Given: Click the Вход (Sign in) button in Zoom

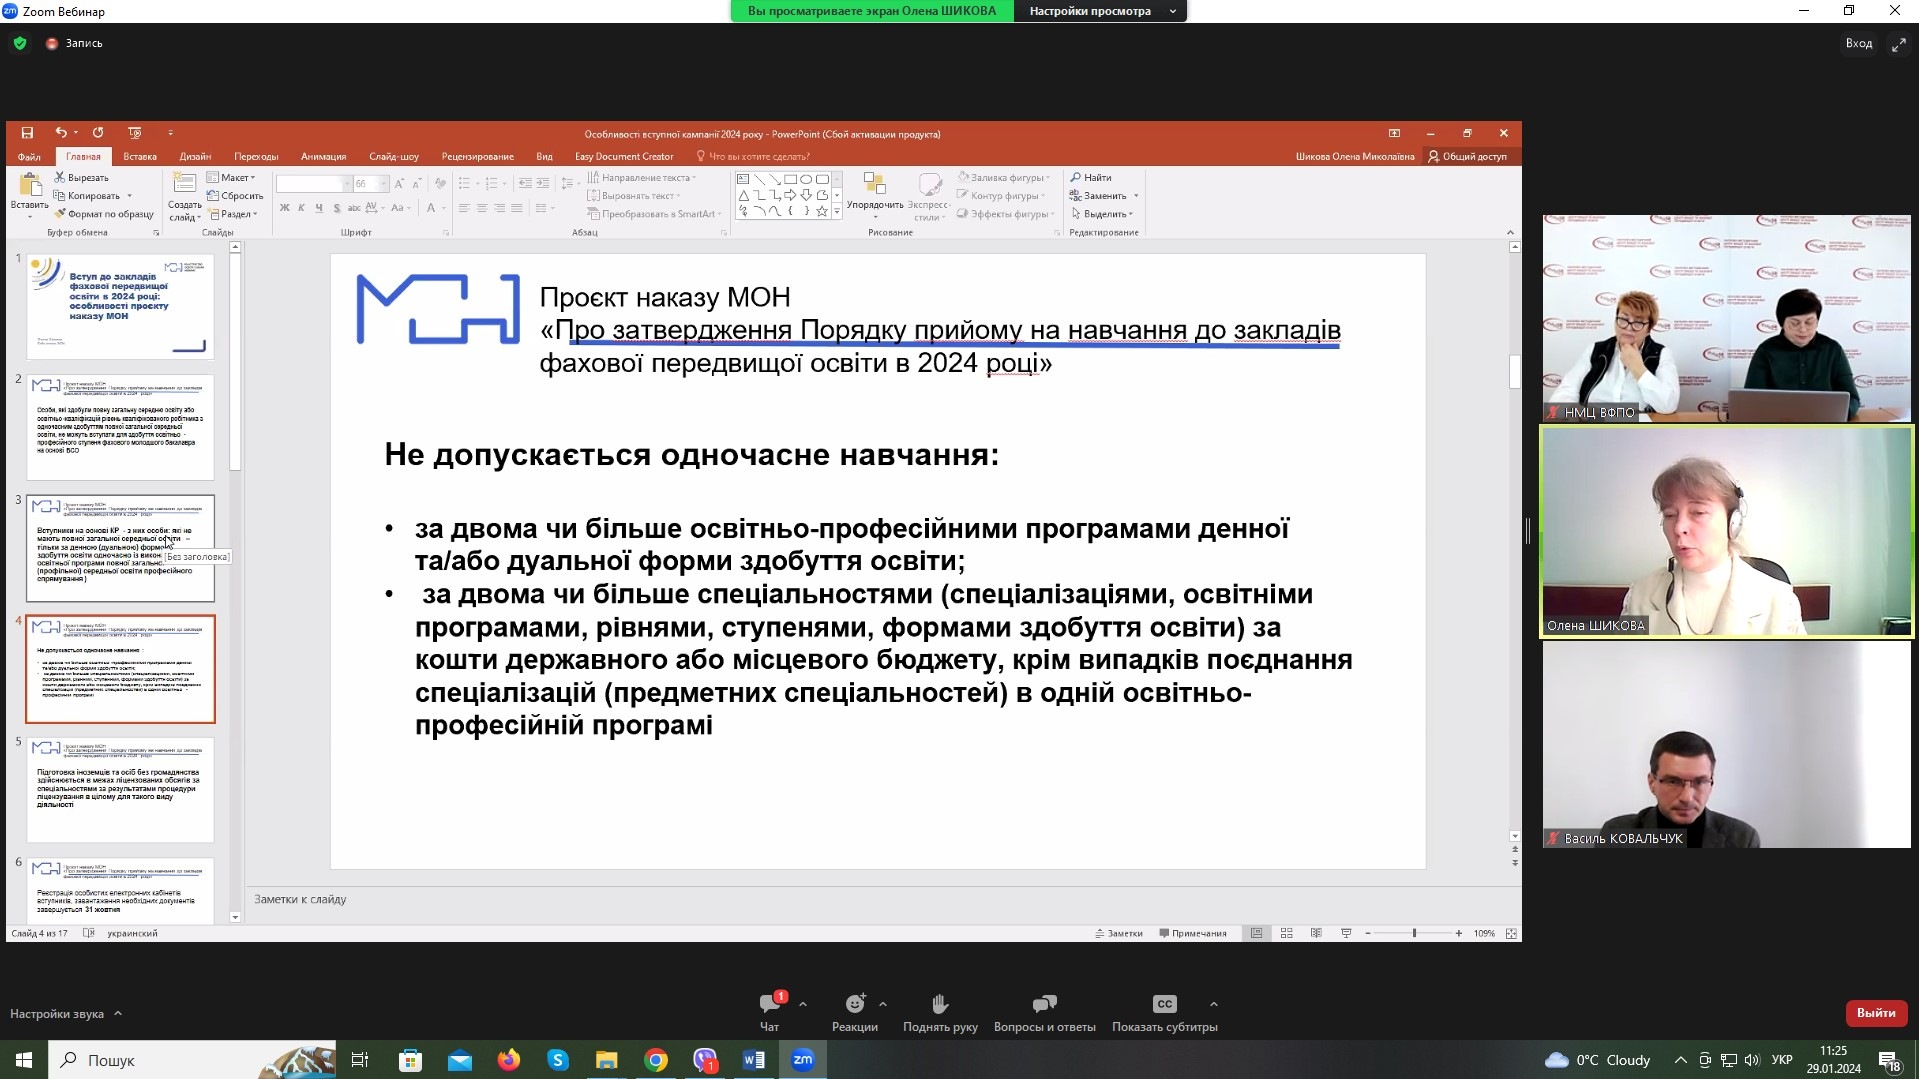Looking at the screenshot, I should coord(1859,43).
